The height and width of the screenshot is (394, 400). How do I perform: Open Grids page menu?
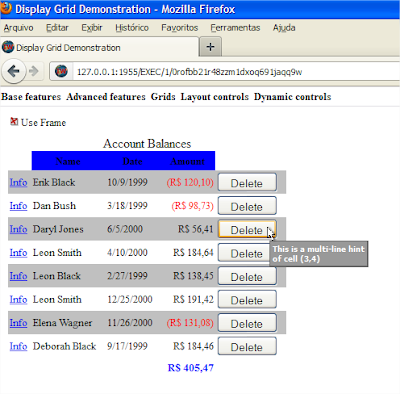pyautogui.click(x=163, y=97)
